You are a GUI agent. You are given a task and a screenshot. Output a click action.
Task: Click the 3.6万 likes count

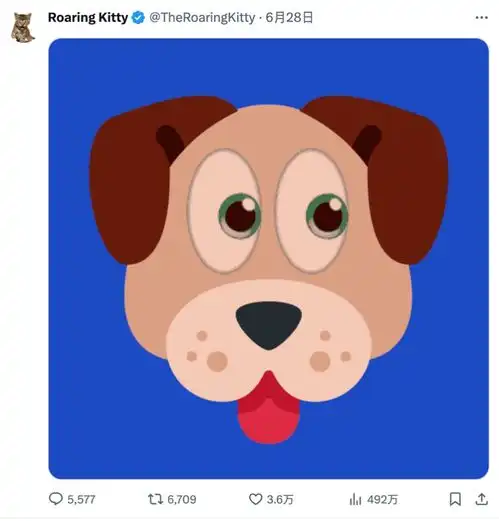280,499
